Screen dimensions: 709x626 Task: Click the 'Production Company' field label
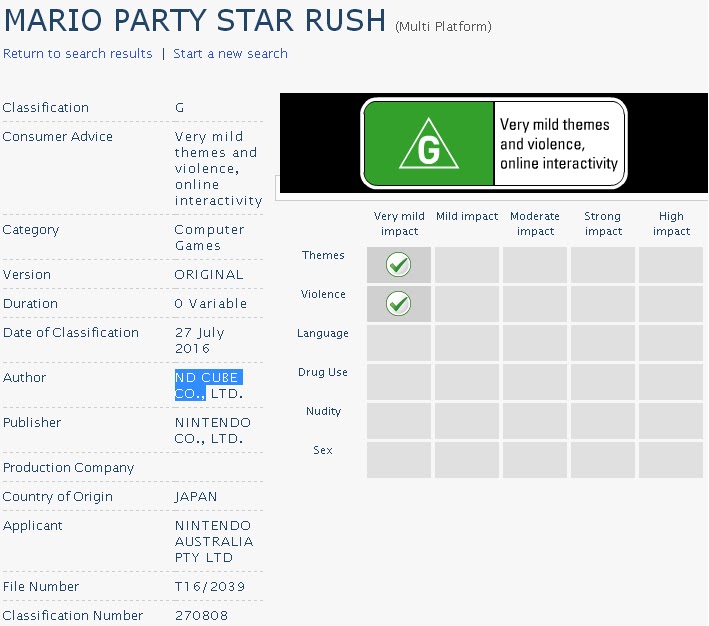point(68,468)
